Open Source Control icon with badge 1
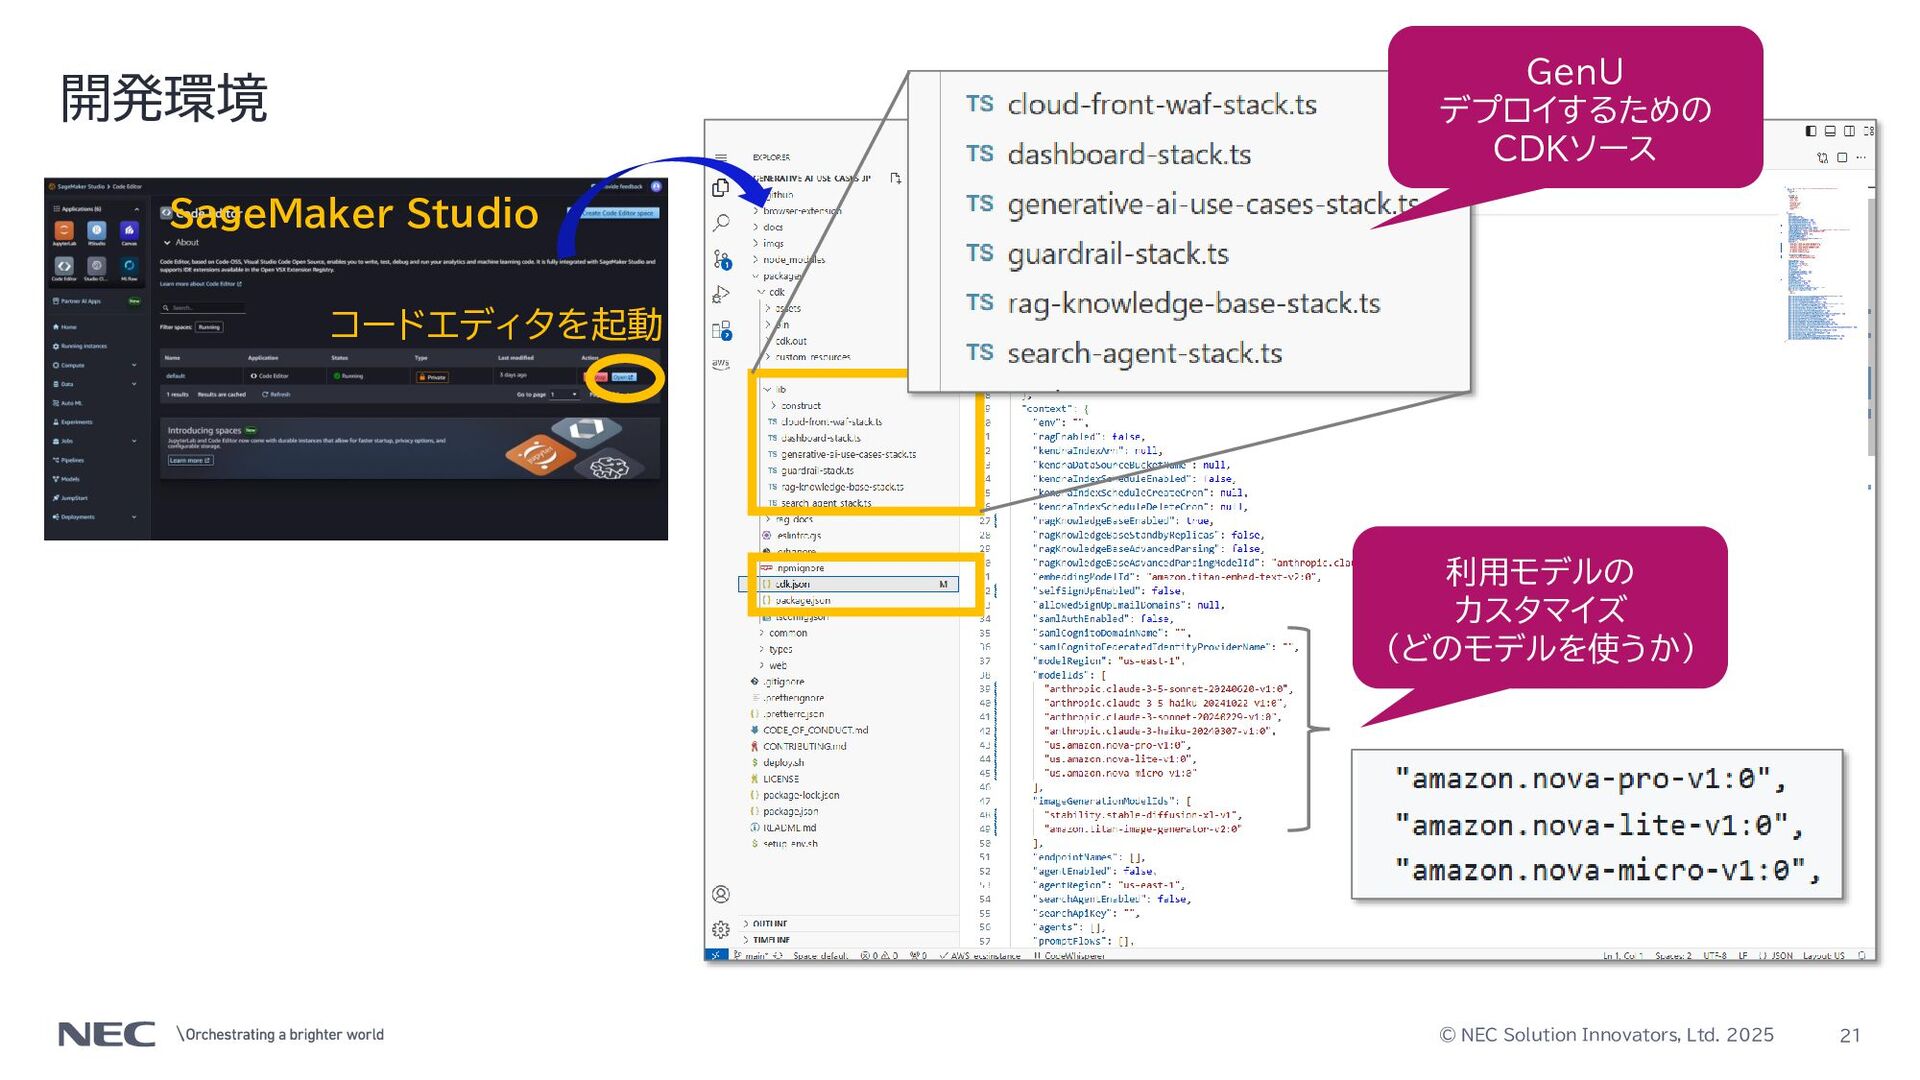The image size is (1920, 1080). point(722,259)
